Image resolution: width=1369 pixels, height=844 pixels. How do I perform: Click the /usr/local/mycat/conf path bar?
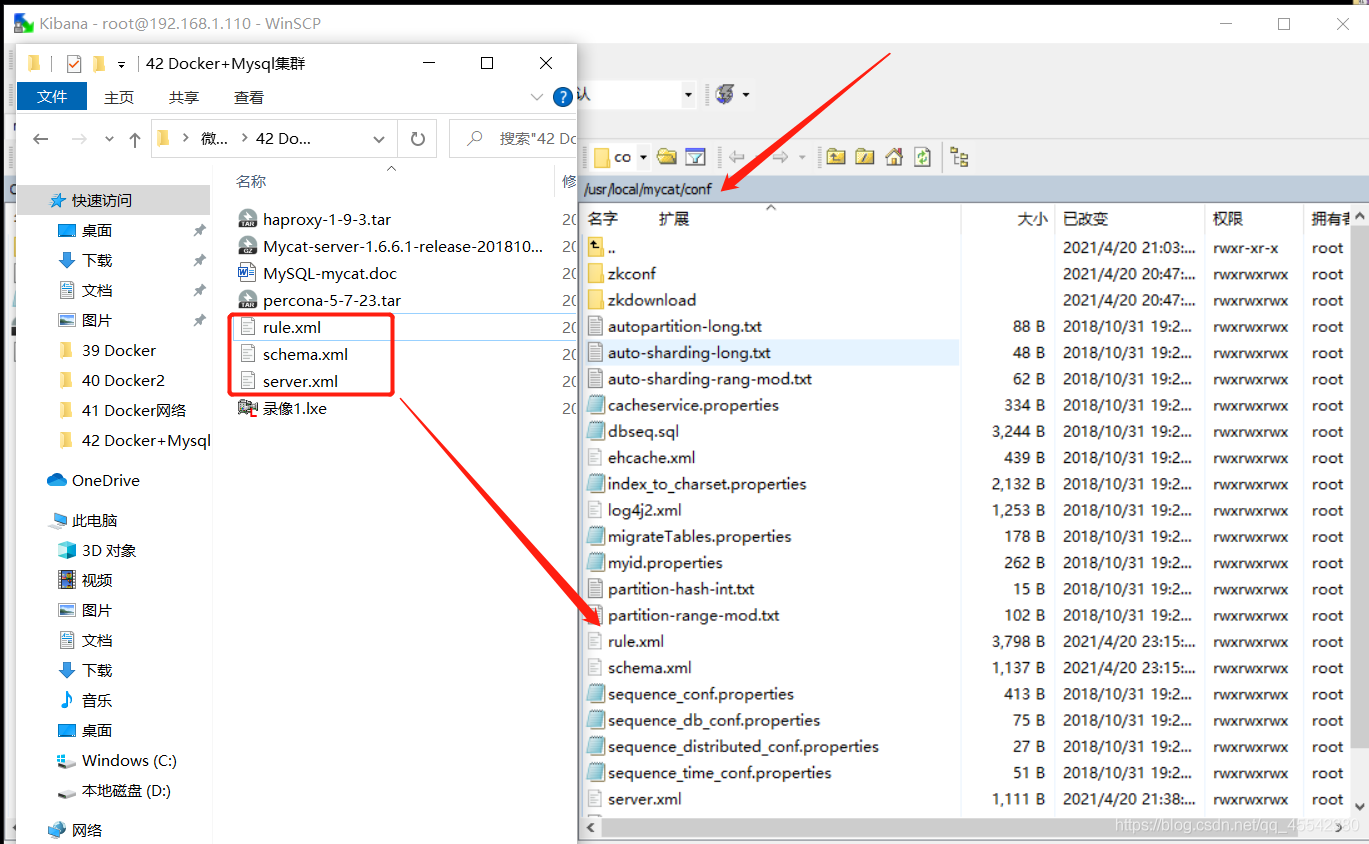[974, 189]
